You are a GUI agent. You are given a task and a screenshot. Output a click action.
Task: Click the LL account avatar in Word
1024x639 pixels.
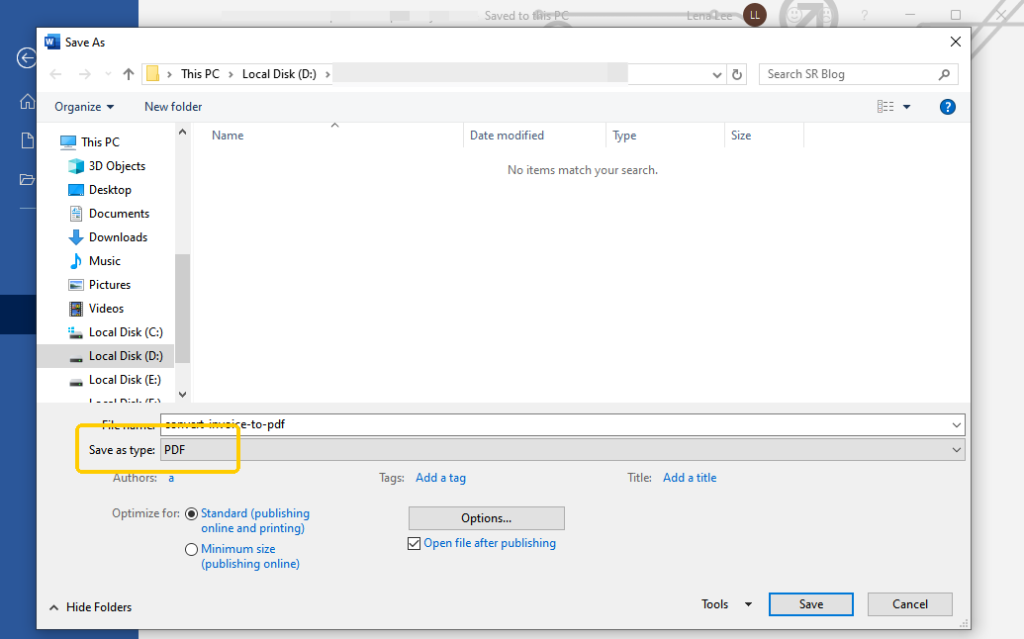click(x=755, y=15)
